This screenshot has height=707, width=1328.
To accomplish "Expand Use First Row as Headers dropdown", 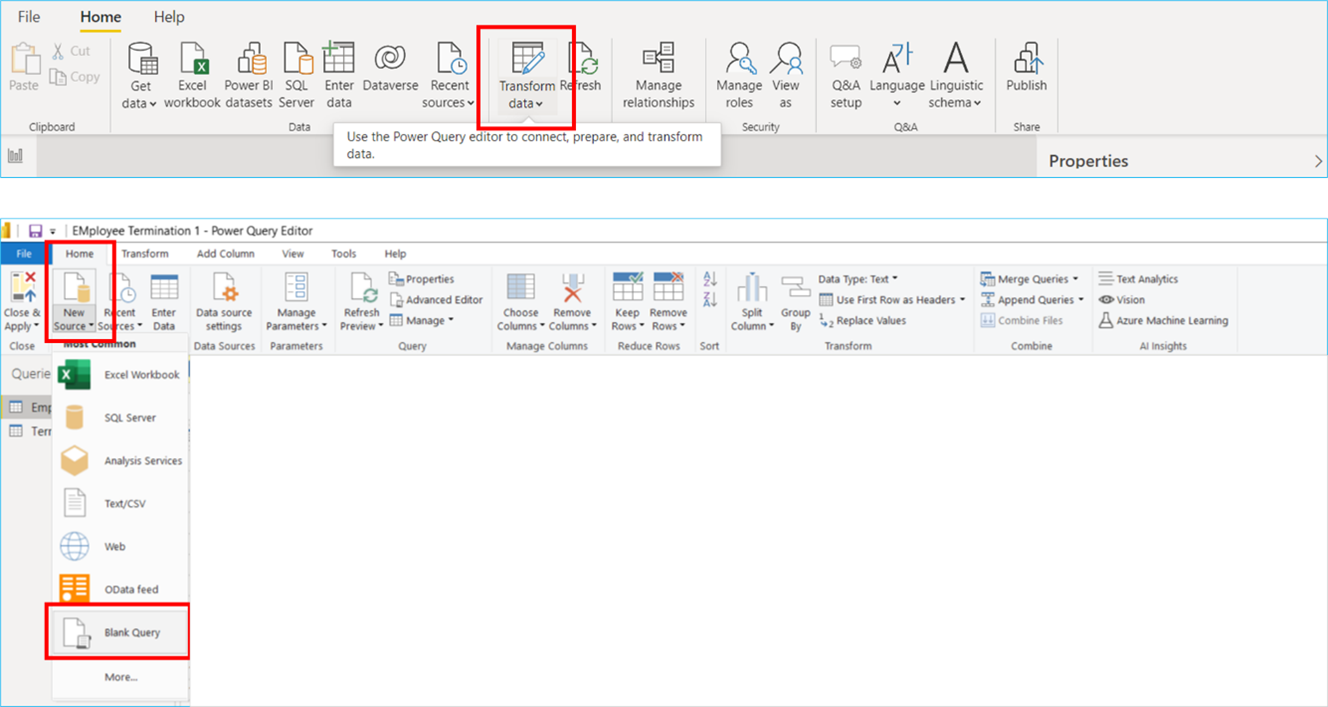I will click(x=962, y=300).
